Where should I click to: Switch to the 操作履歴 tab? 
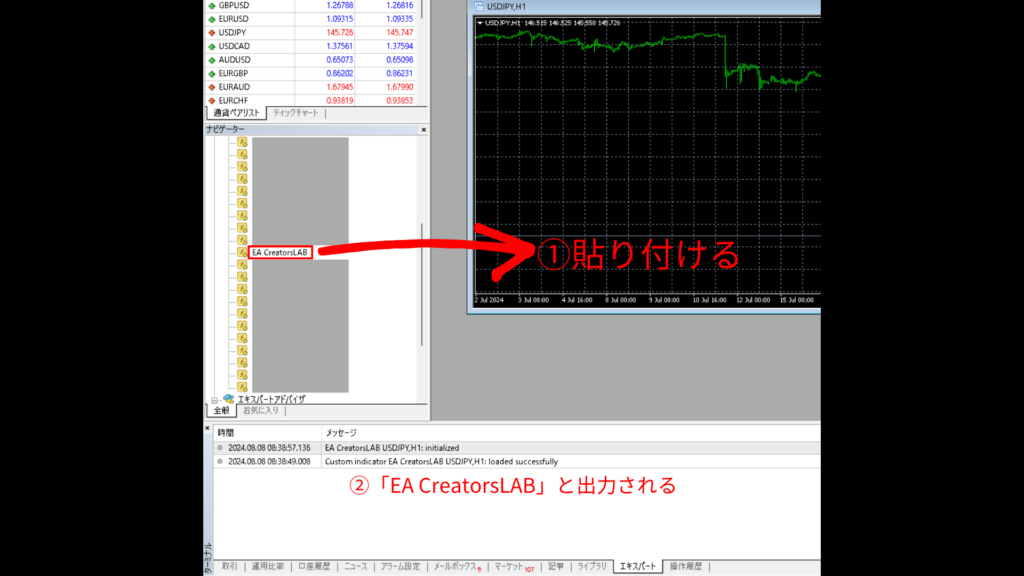[685, 567]
